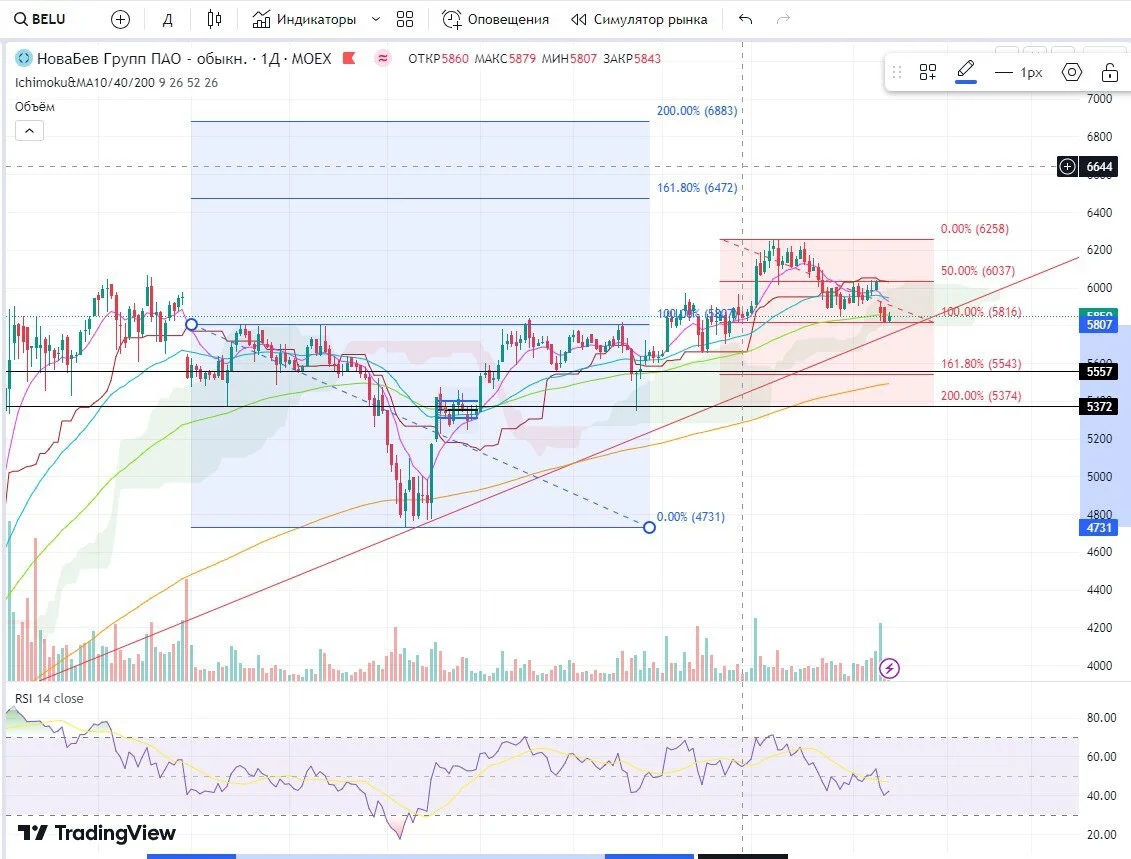Viewport: 1131px width, 859px height.
Task: Open symbol search for BELU
Action: tap(40, 19)
